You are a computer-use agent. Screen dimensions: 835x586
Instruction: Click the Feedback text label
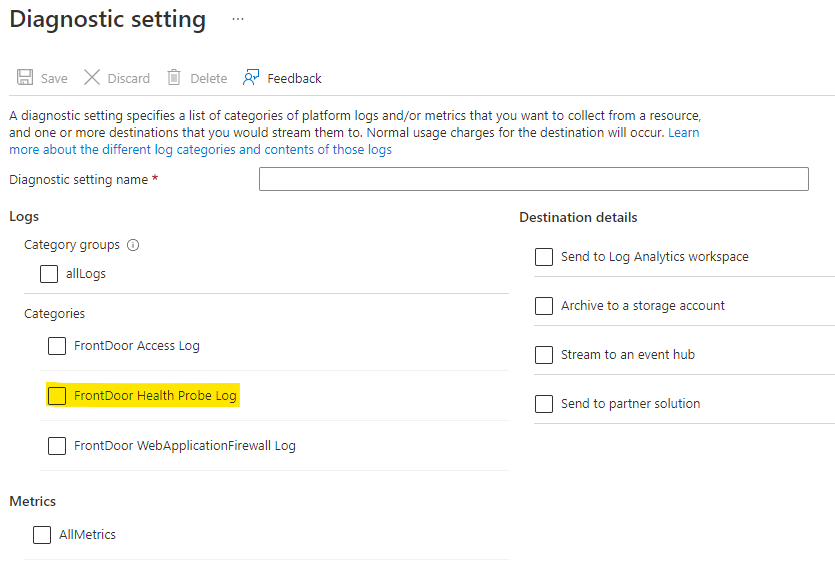296,77
